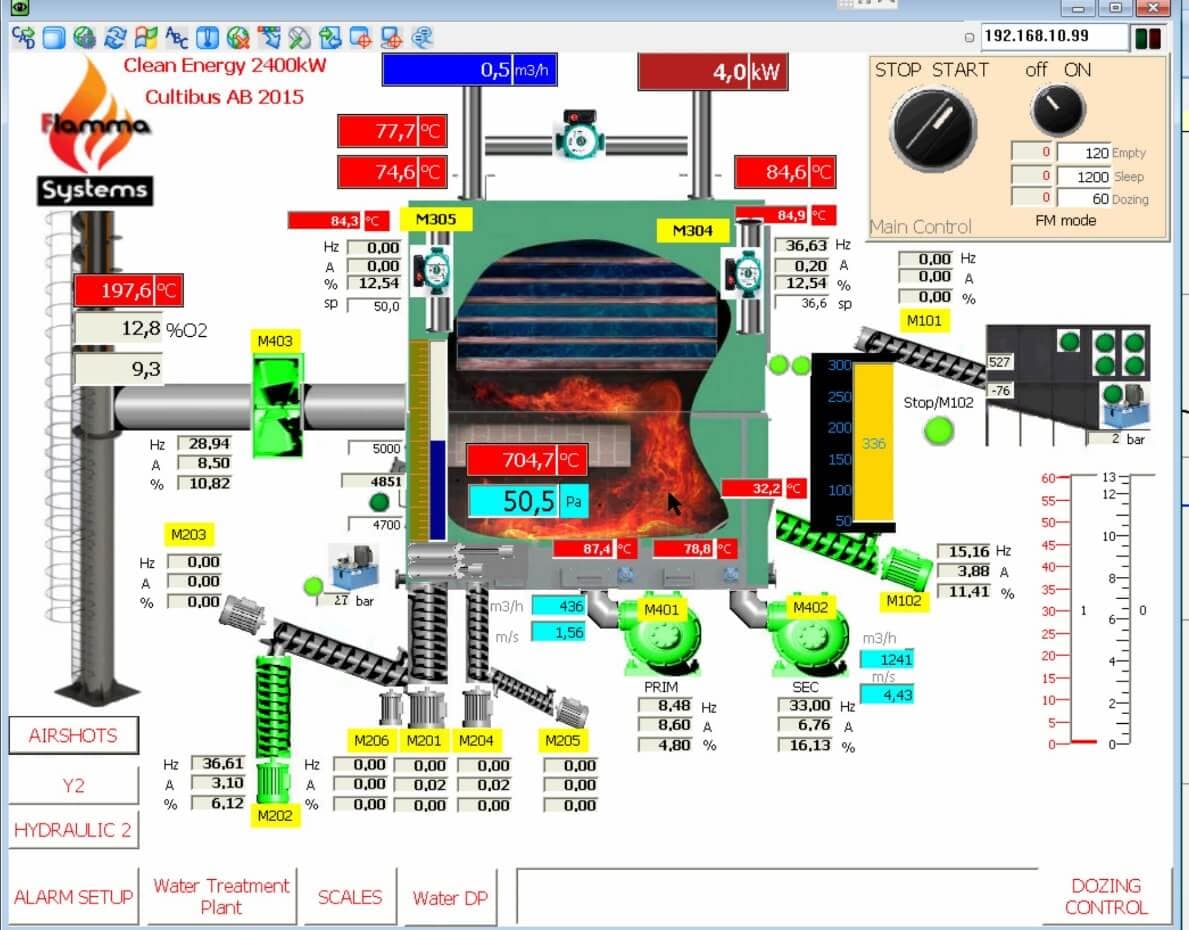1189x930 pixels.
Task: Turn the STOP/START main control knob
Action: [933, 128]
